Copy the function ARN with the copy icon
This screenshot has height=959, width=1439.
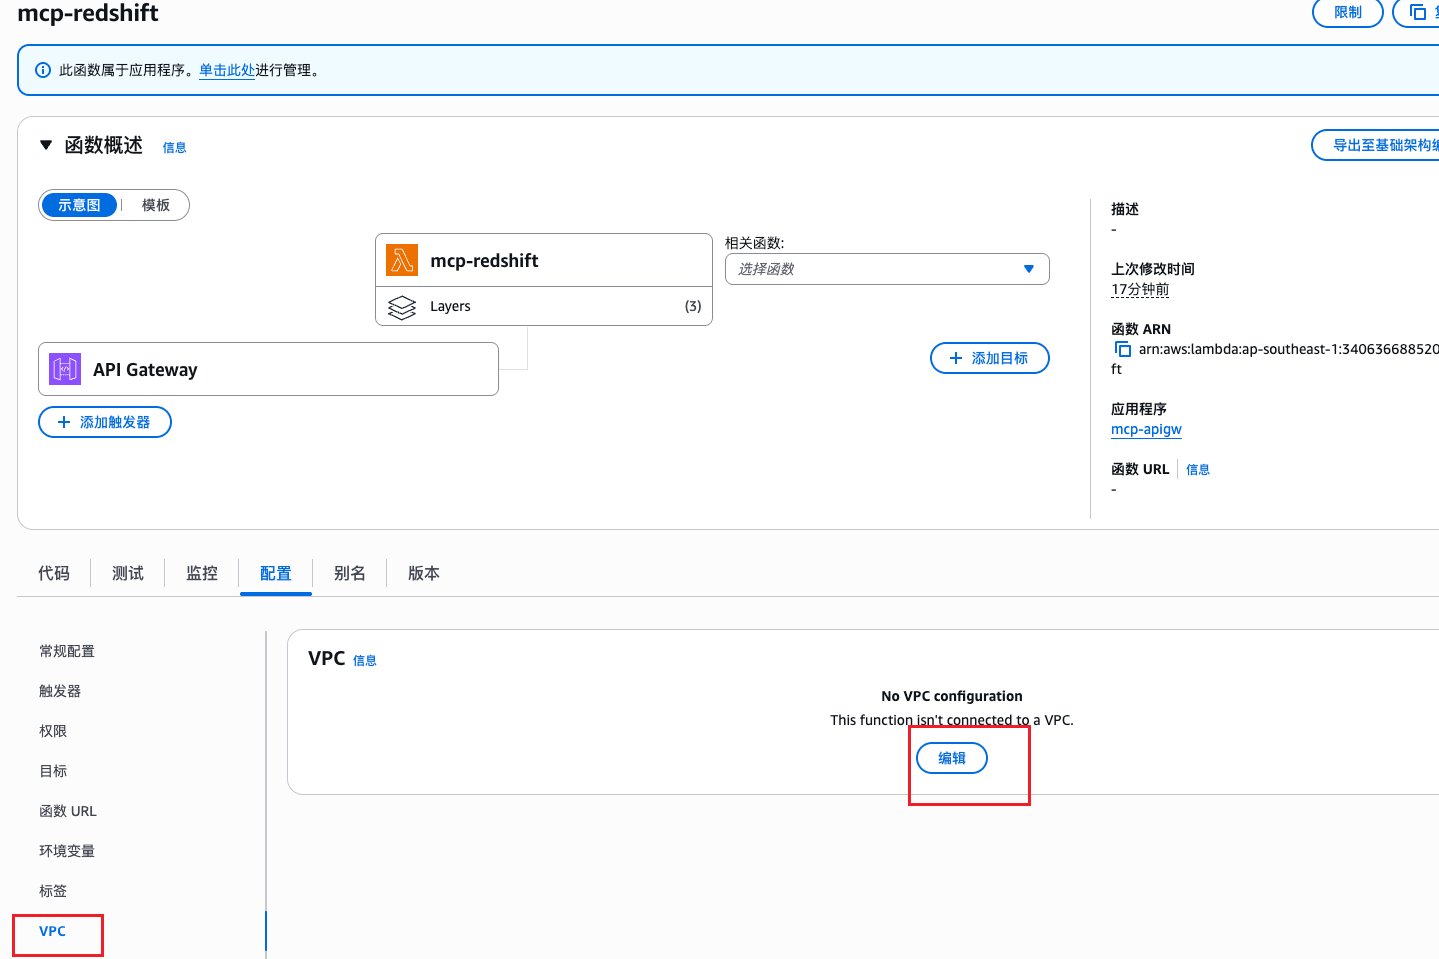coord(1122,349)
